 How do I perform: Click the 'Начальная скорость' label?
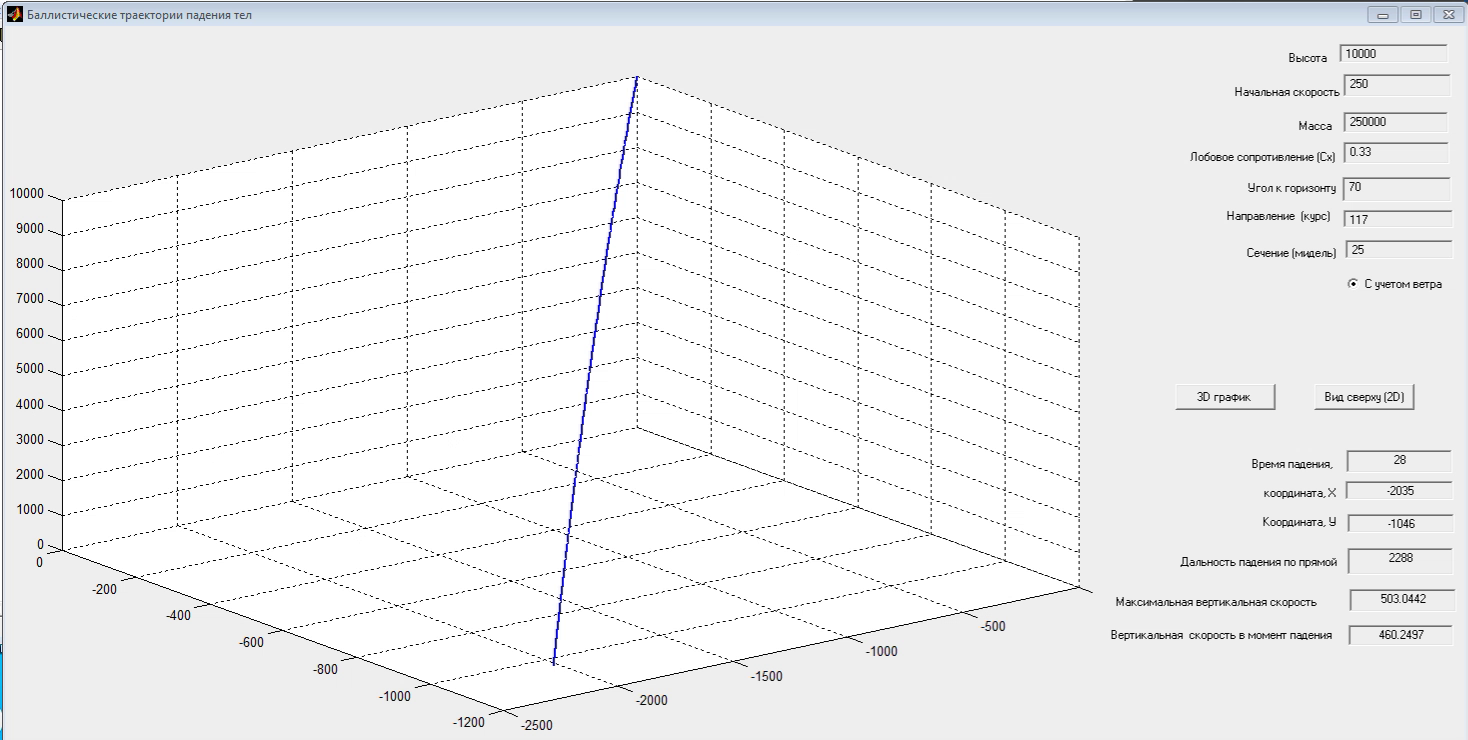point(1287,92)
